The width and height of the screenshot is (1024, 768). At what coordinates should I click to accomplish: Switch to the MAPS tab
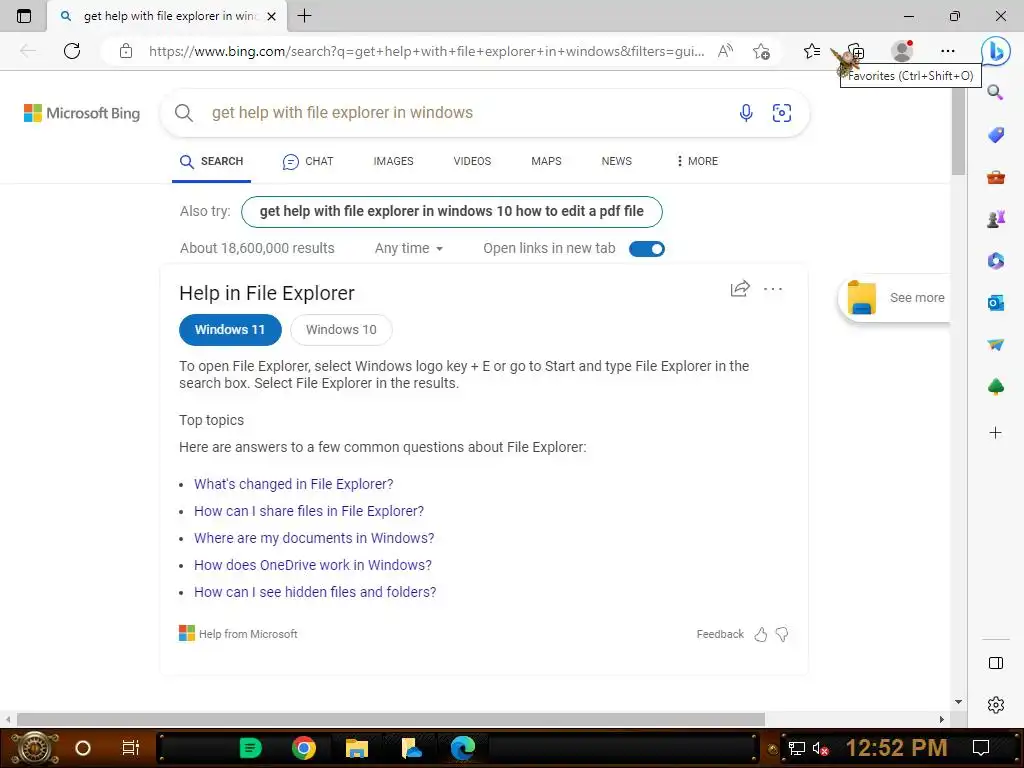pos(546,161)
